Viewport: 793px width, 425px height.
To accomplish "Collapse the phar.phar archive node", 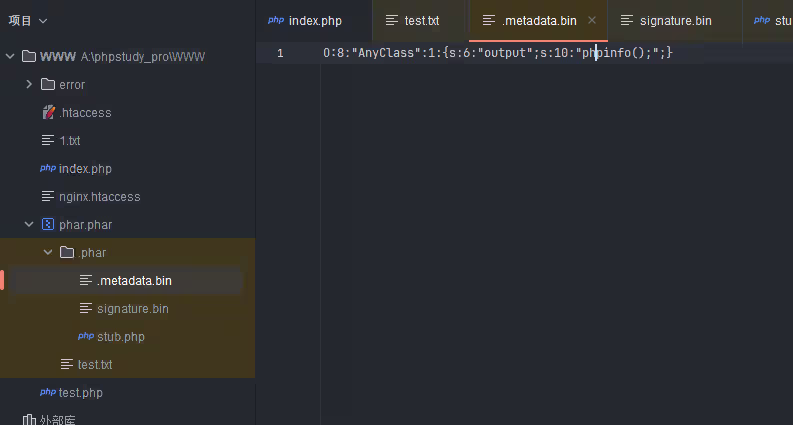I will tap(29, 224).
